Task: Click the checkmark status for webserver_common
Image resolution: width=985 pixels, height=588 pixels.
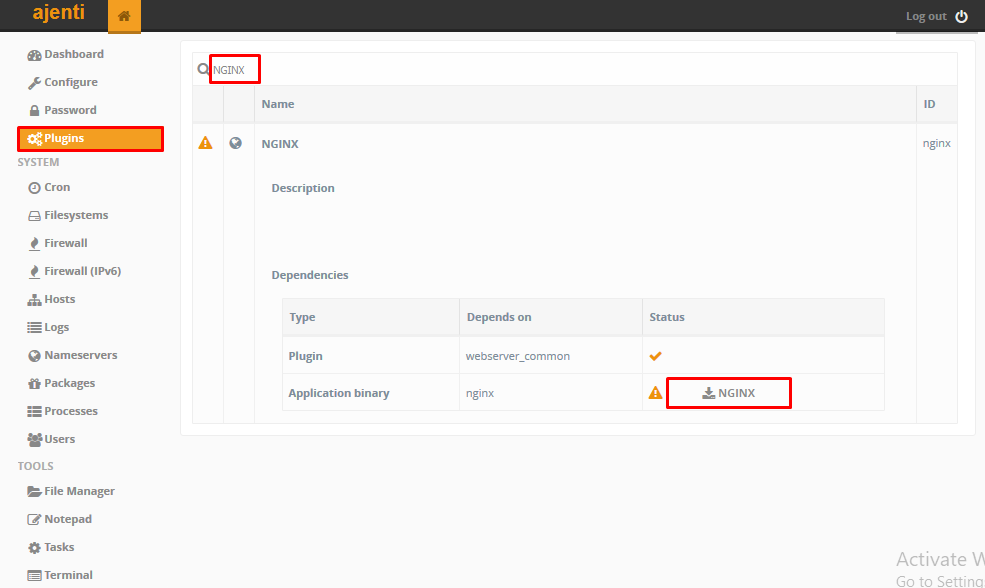Action: click(655, 356)
